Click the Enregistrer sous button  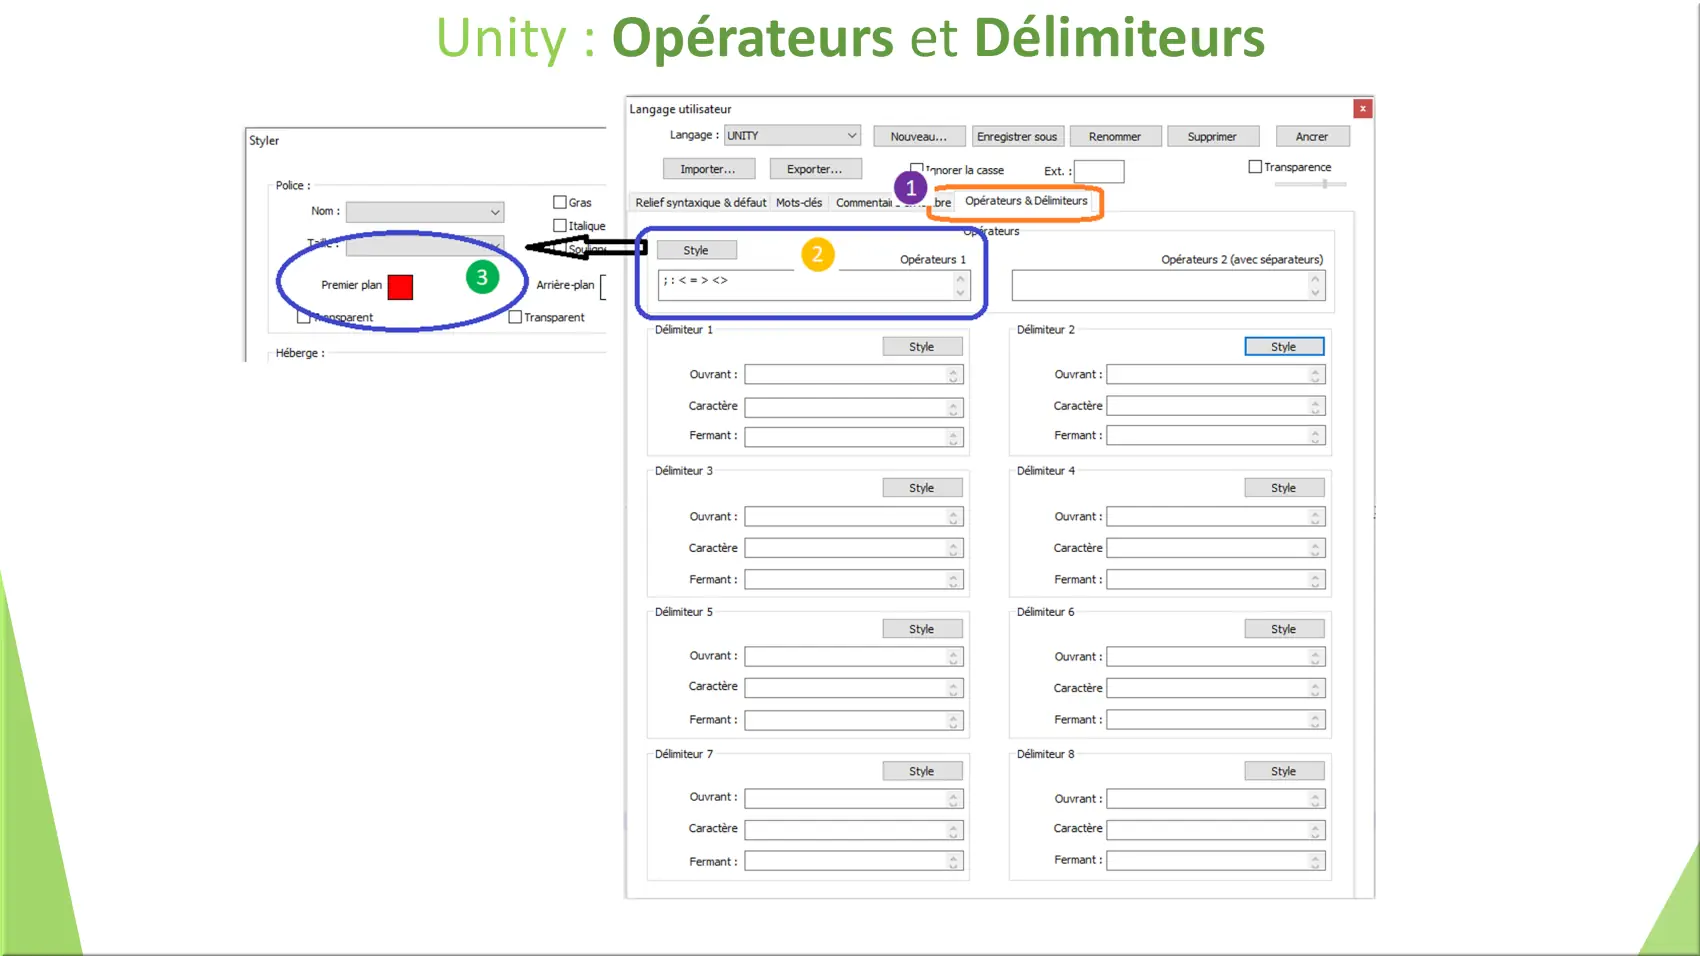(1017, 136)
